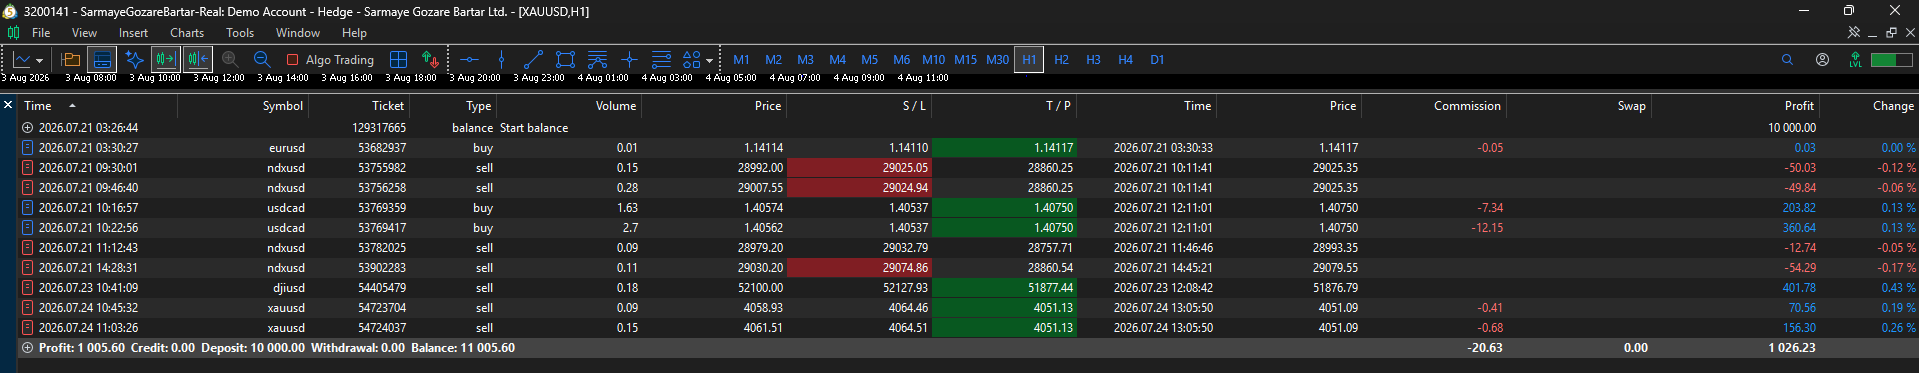The width and height of the screenshot is (1919, 373).
Task: Switch to the M15 timeframe
Action: click(965, 60)
